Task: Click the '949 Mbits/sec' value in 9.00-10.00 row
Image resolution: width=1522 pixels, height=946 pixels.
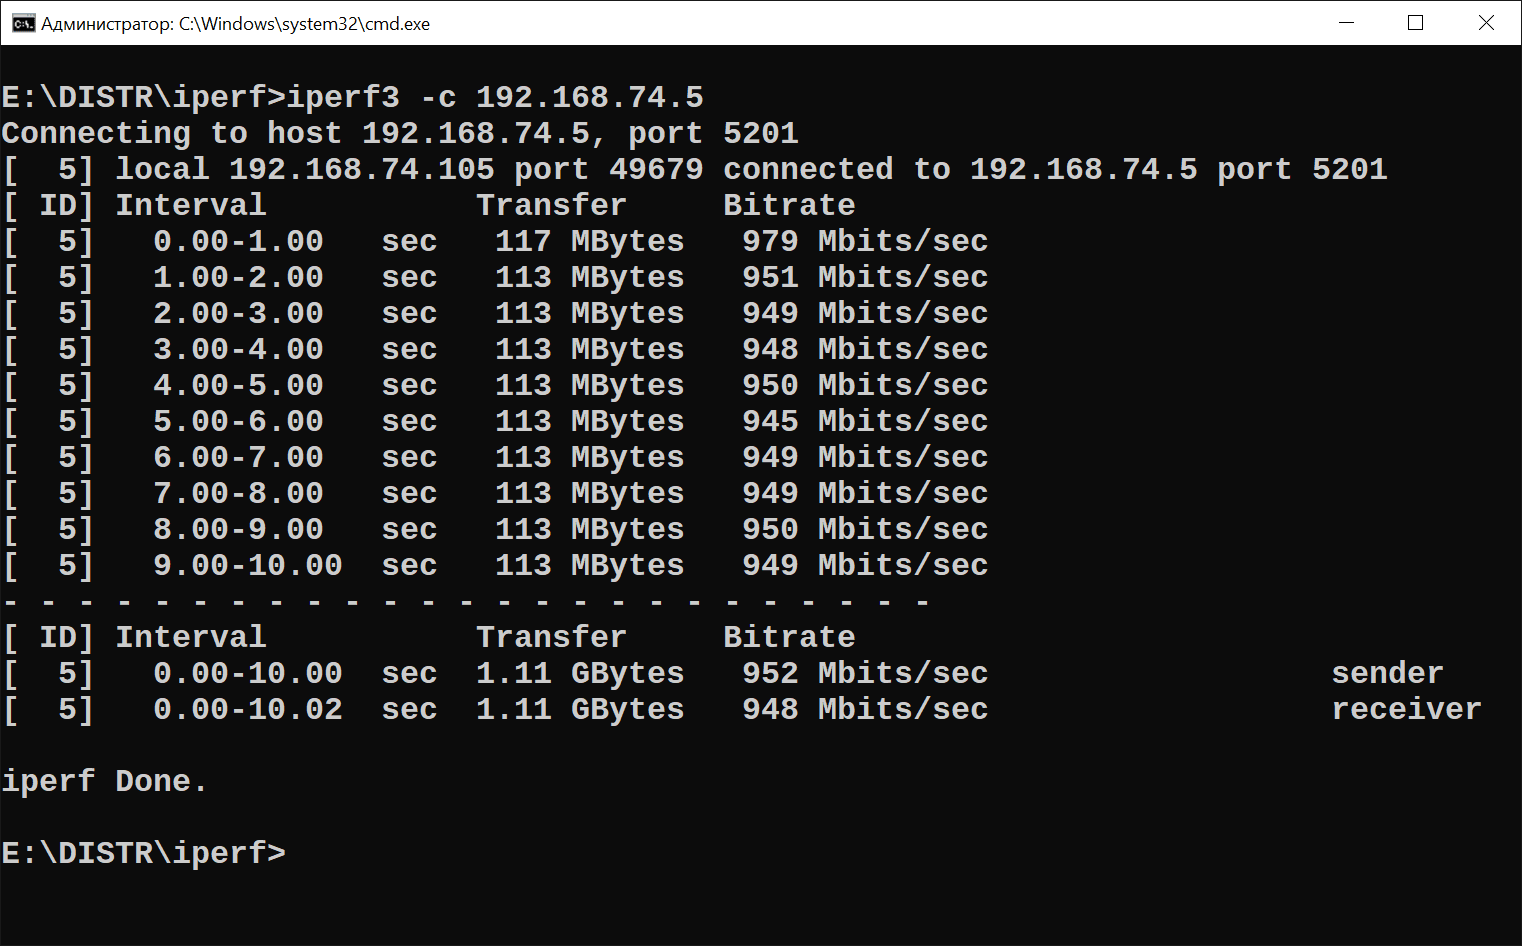Action: click(x=865, y=565)
